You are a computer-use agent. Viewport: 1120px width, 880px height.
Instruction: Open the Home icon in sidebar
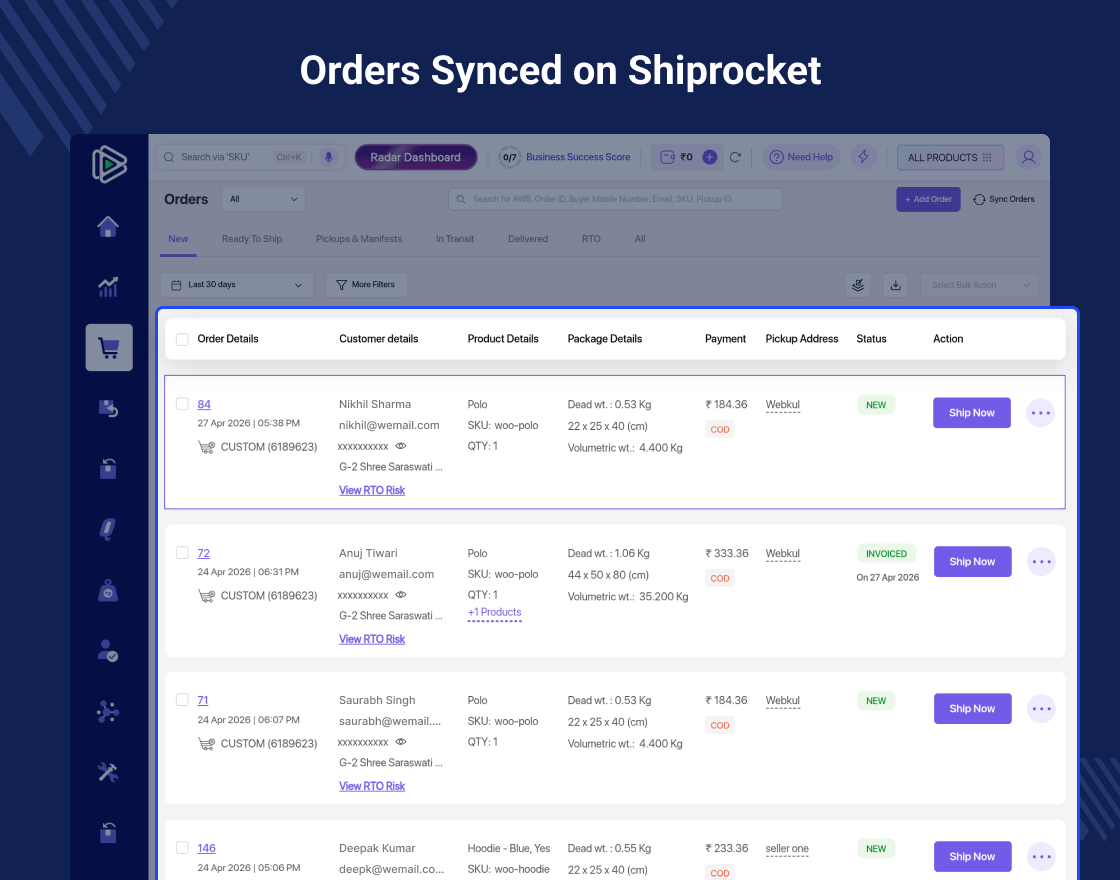click(108, 226)
